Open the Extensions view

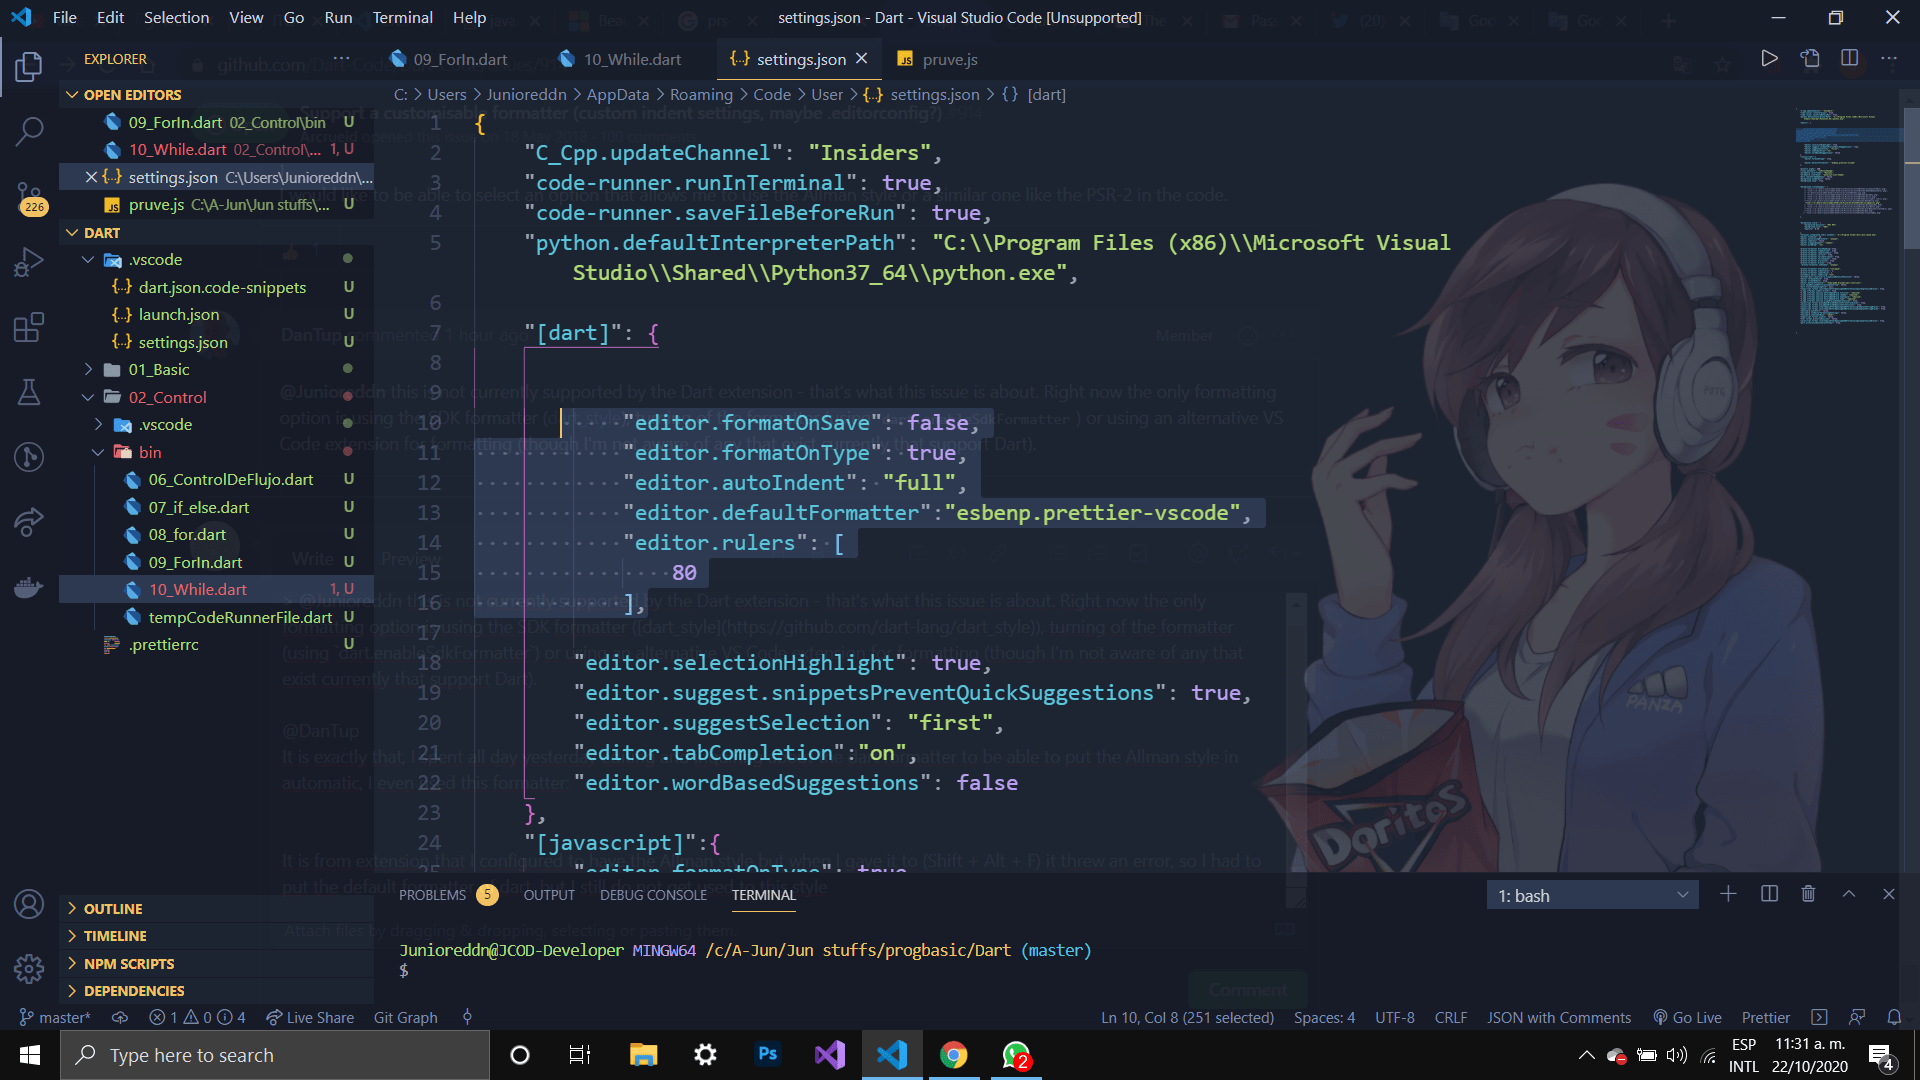pos(29,327)
